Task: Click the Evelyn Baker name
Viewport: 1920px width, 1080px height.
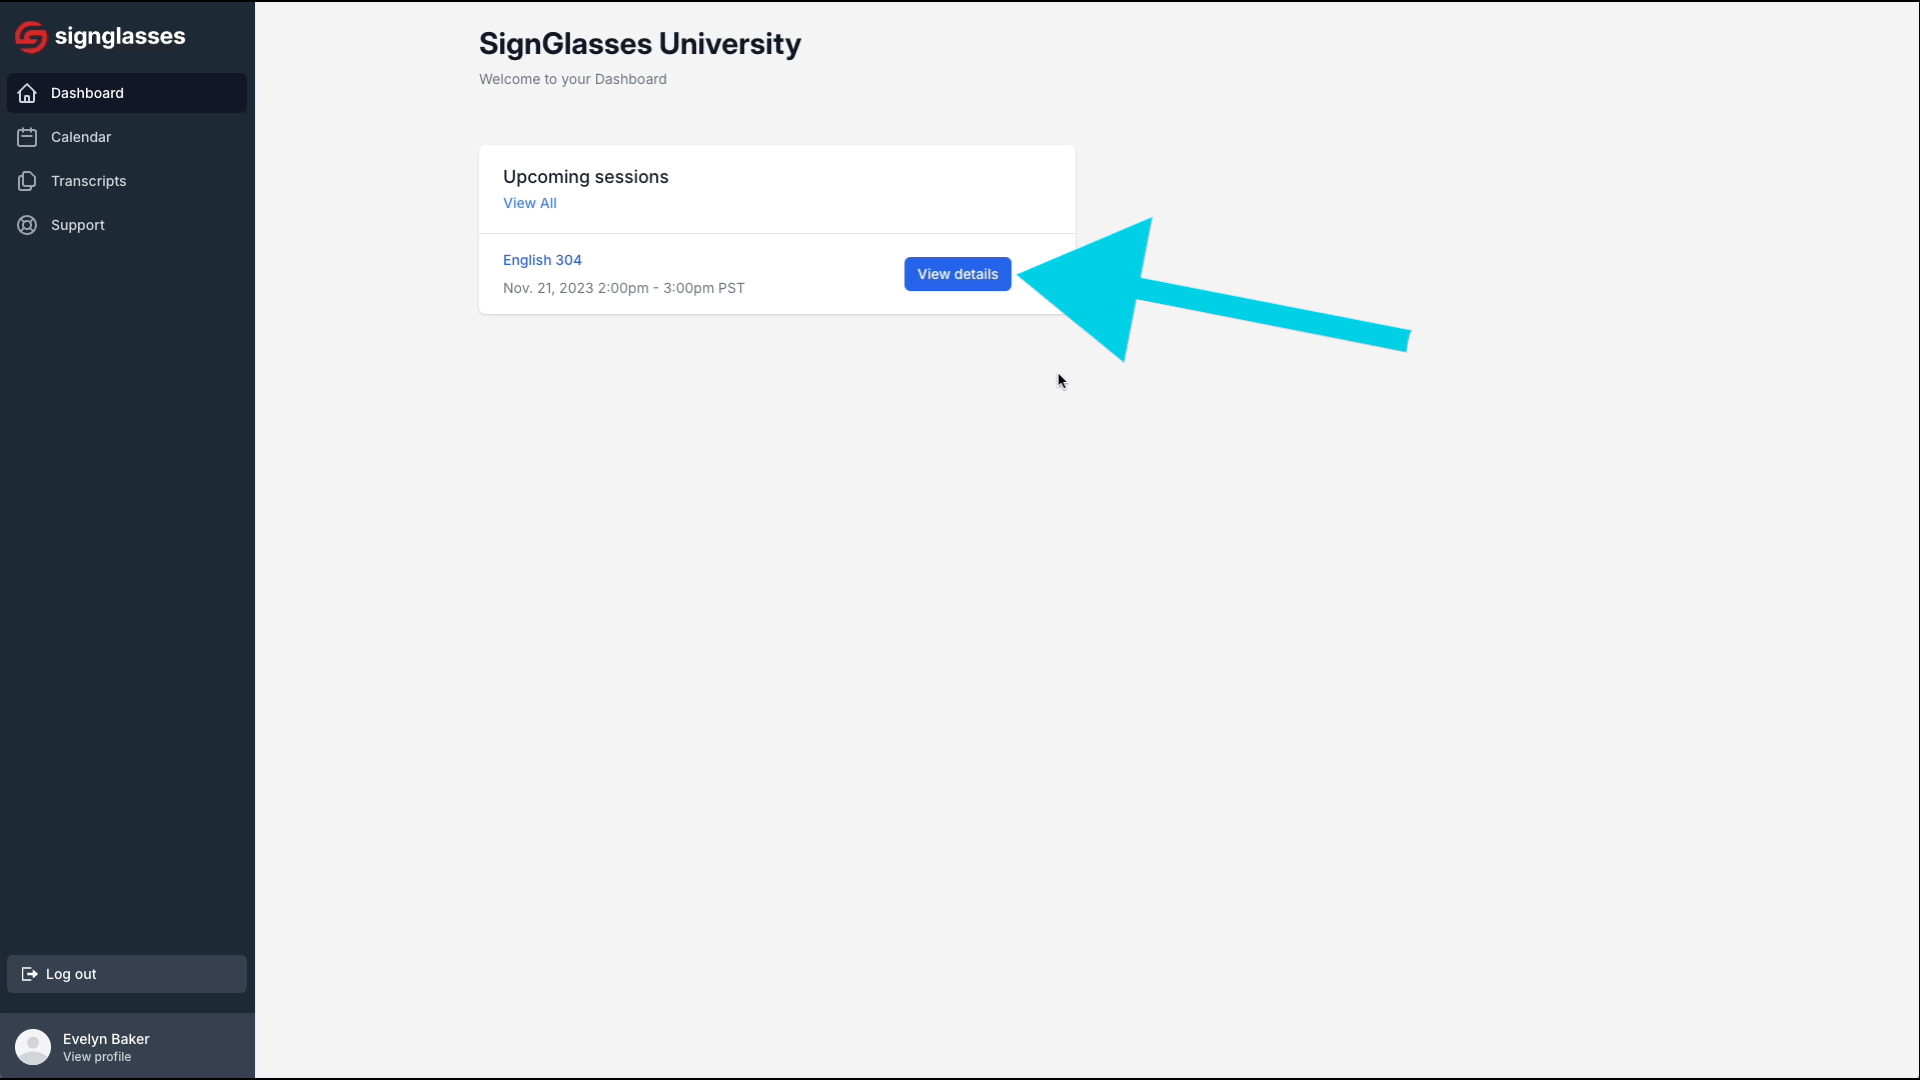Action: [106, 1039]
